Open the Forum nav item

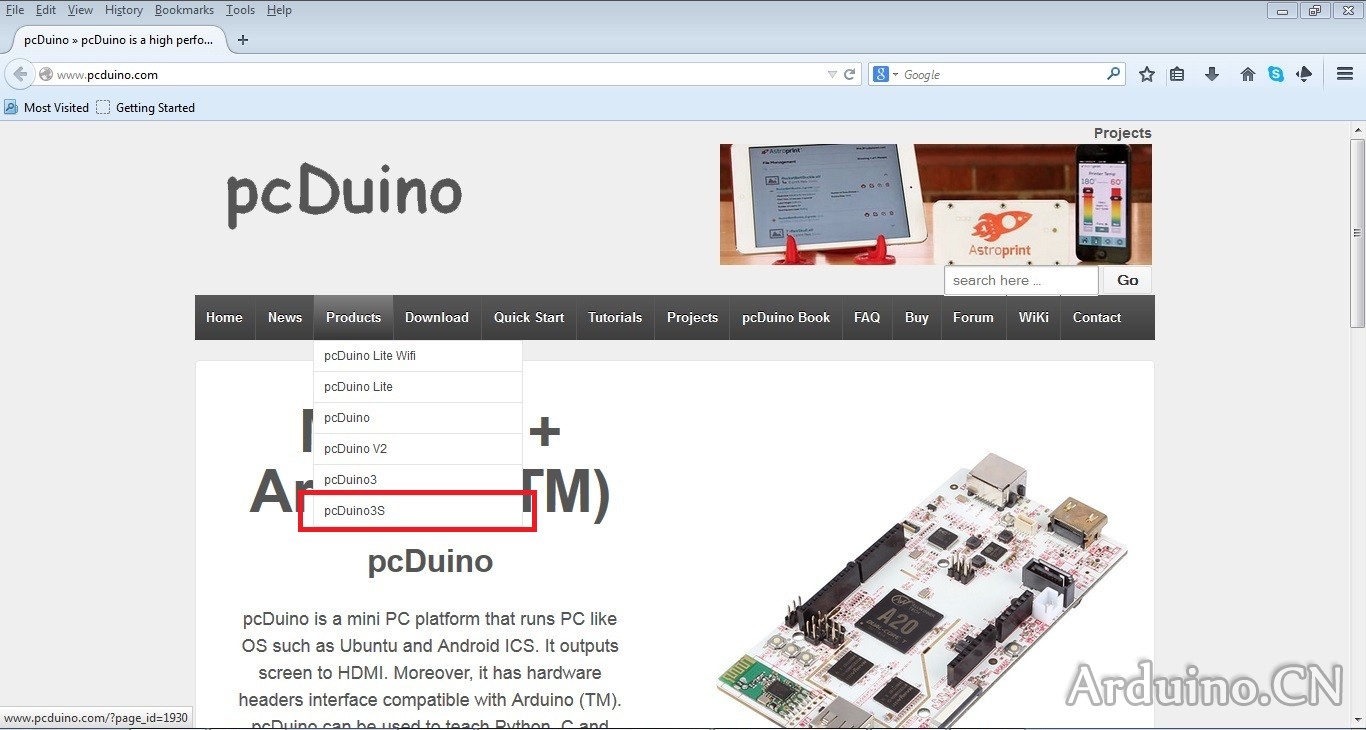point(973,317)
